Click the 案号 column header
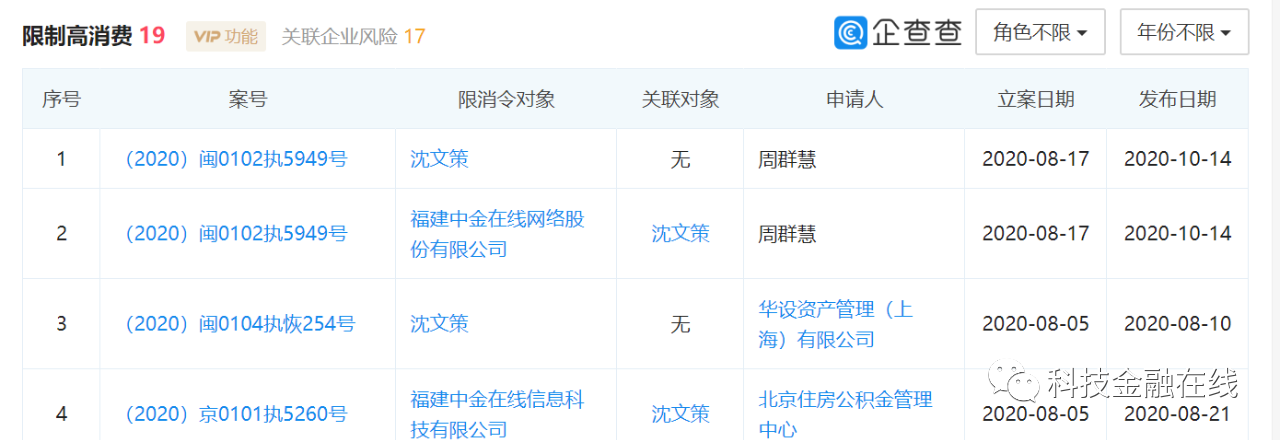The image size is (1280, 440). click(248, 99)
